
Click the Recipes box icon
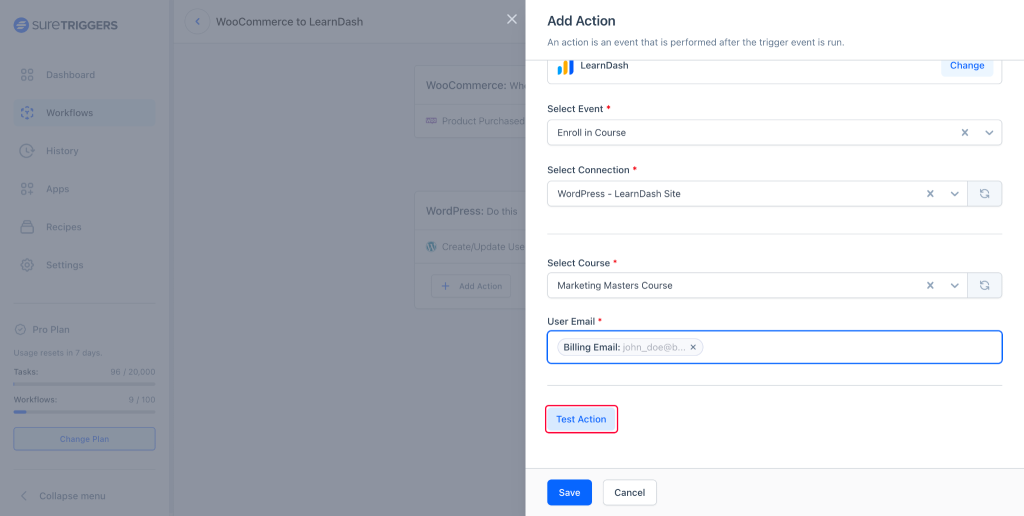(x=27, y=227)
